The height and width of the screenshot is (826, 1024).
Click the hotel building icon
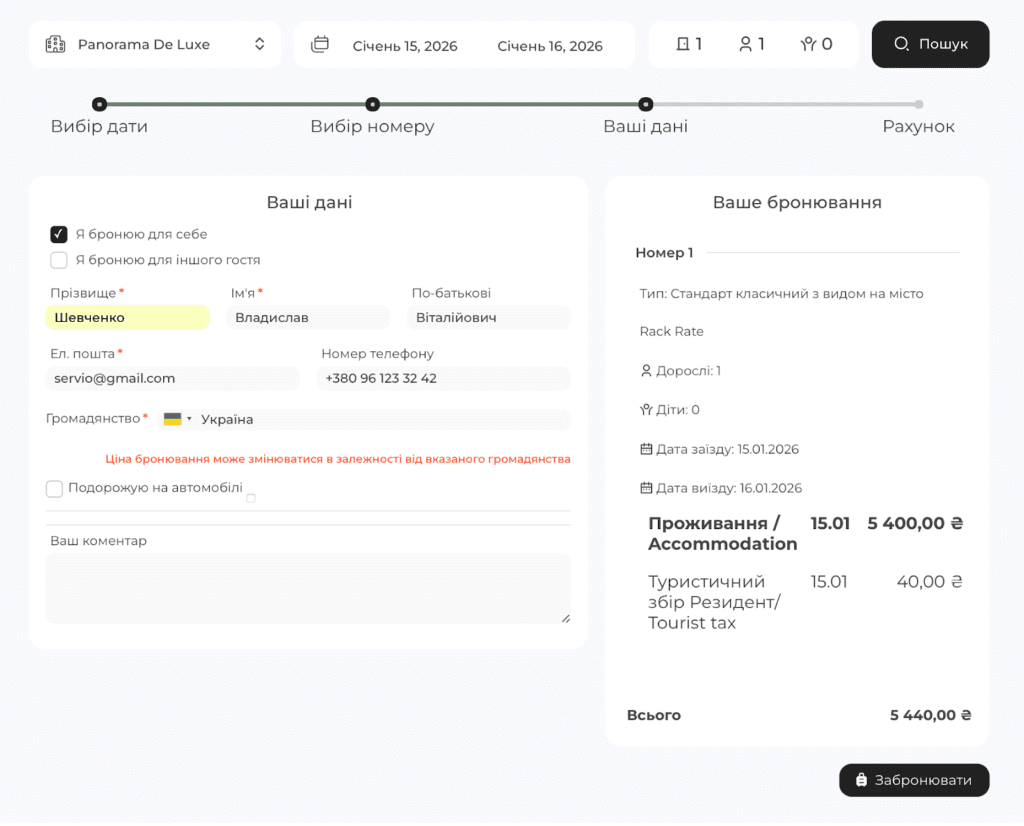pos(56,44)
